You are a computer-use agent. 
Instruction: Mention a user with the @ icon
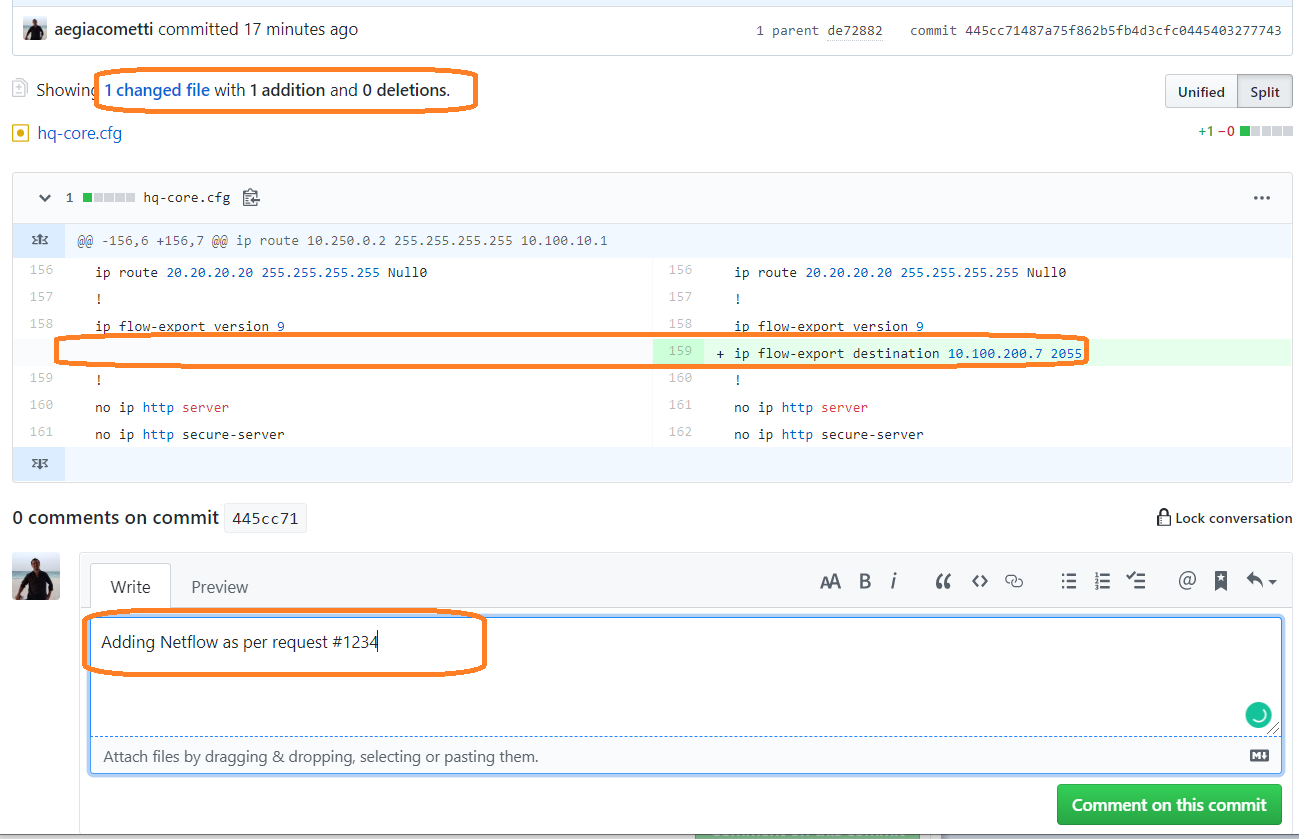(x=1187, y=581)
